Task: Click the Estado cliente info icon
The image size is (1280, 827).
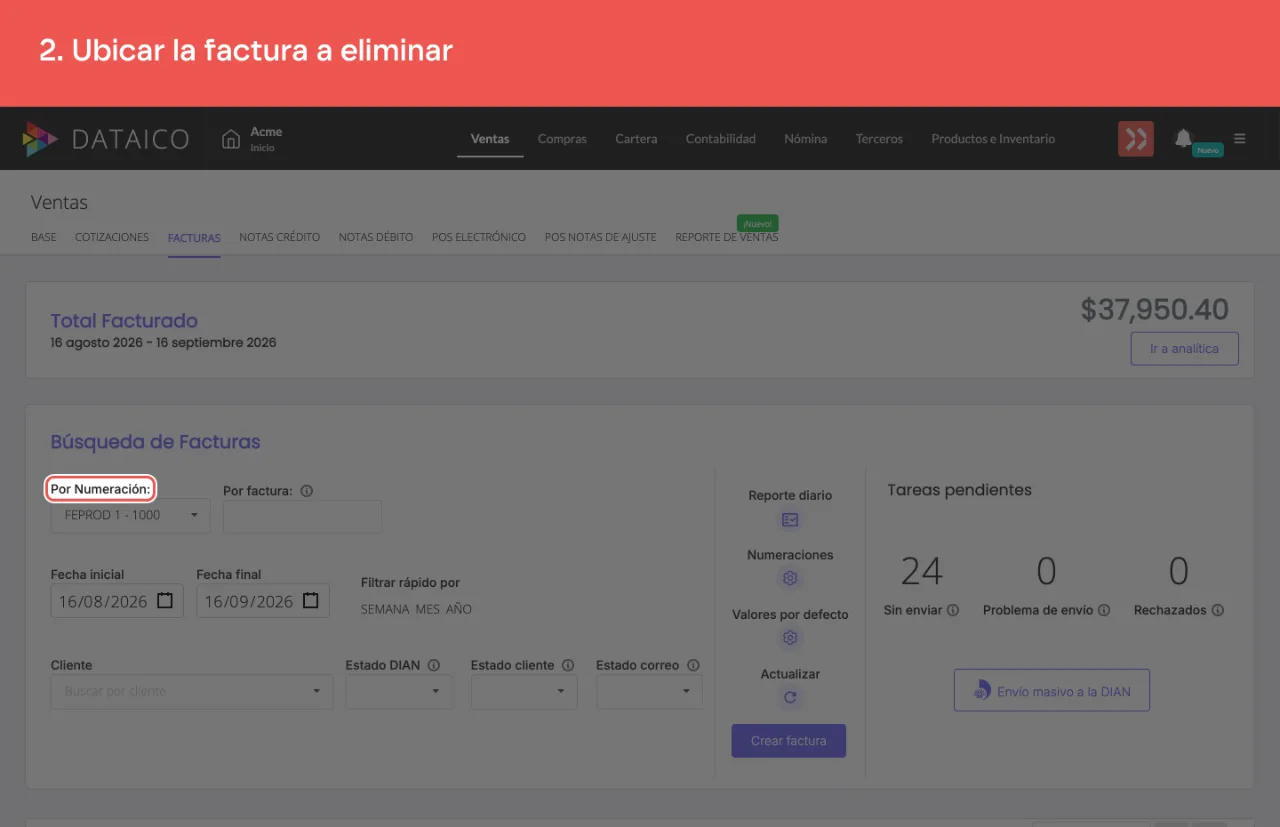Action: click(x=568, y=665)
